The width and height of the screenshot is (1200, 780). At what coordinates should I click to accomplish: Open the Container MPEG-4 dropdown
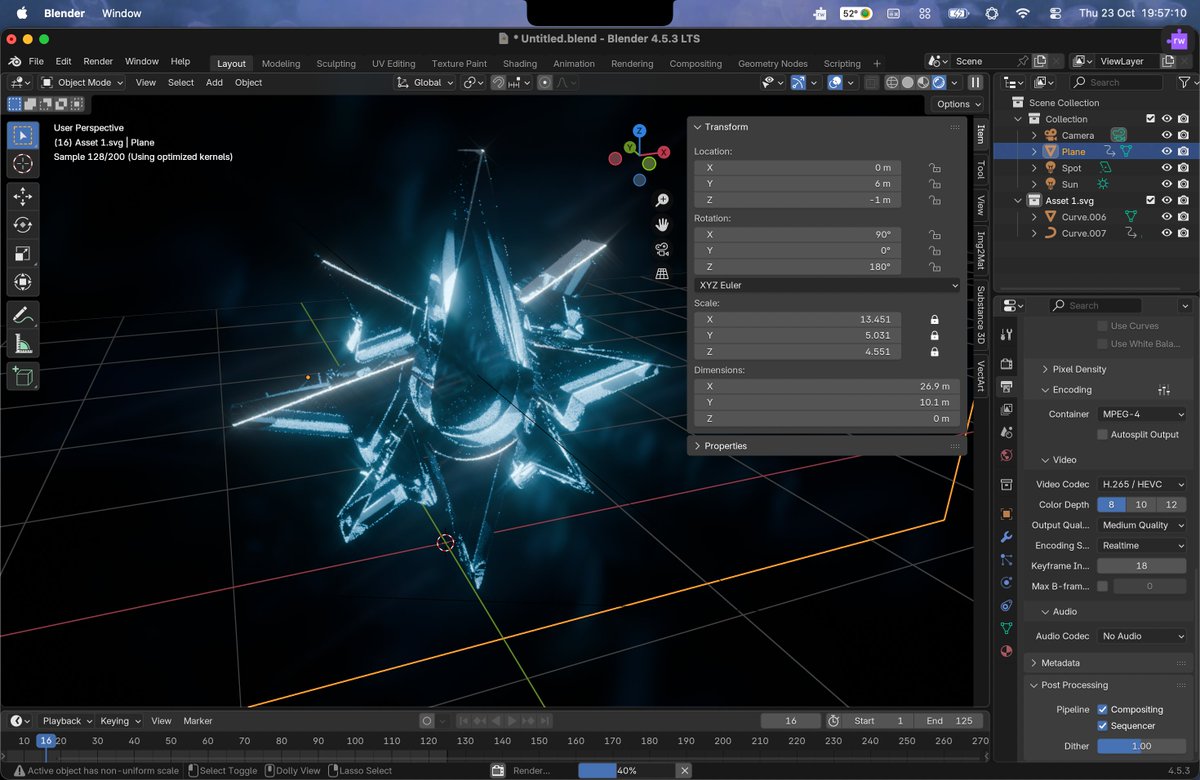[1141, 414]
